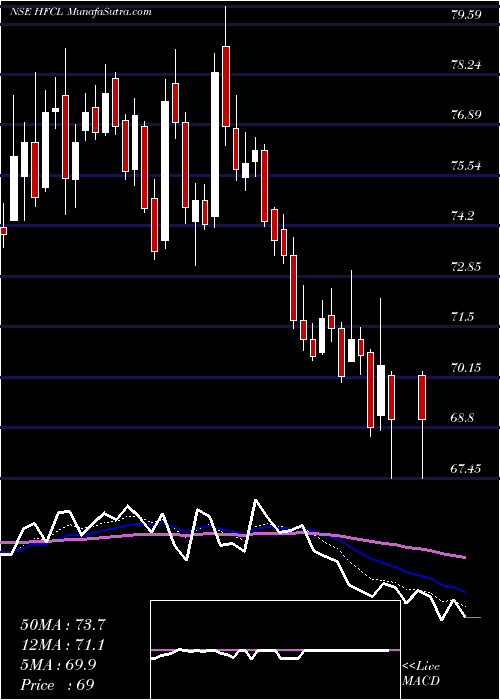This screenshot has width=500, height=700.
Task: Click the tallest red candle near 79.59
Action: tap(226, 86)
